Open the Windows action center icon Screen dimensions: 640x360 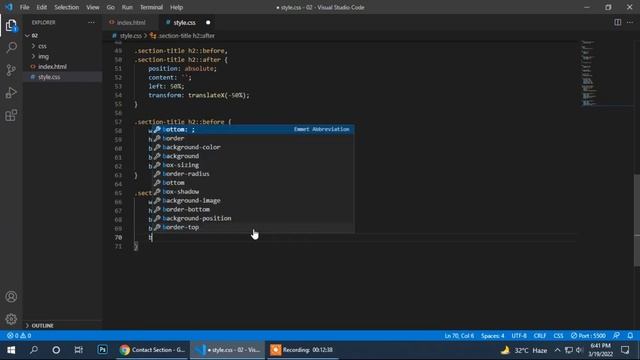(625, 350)
